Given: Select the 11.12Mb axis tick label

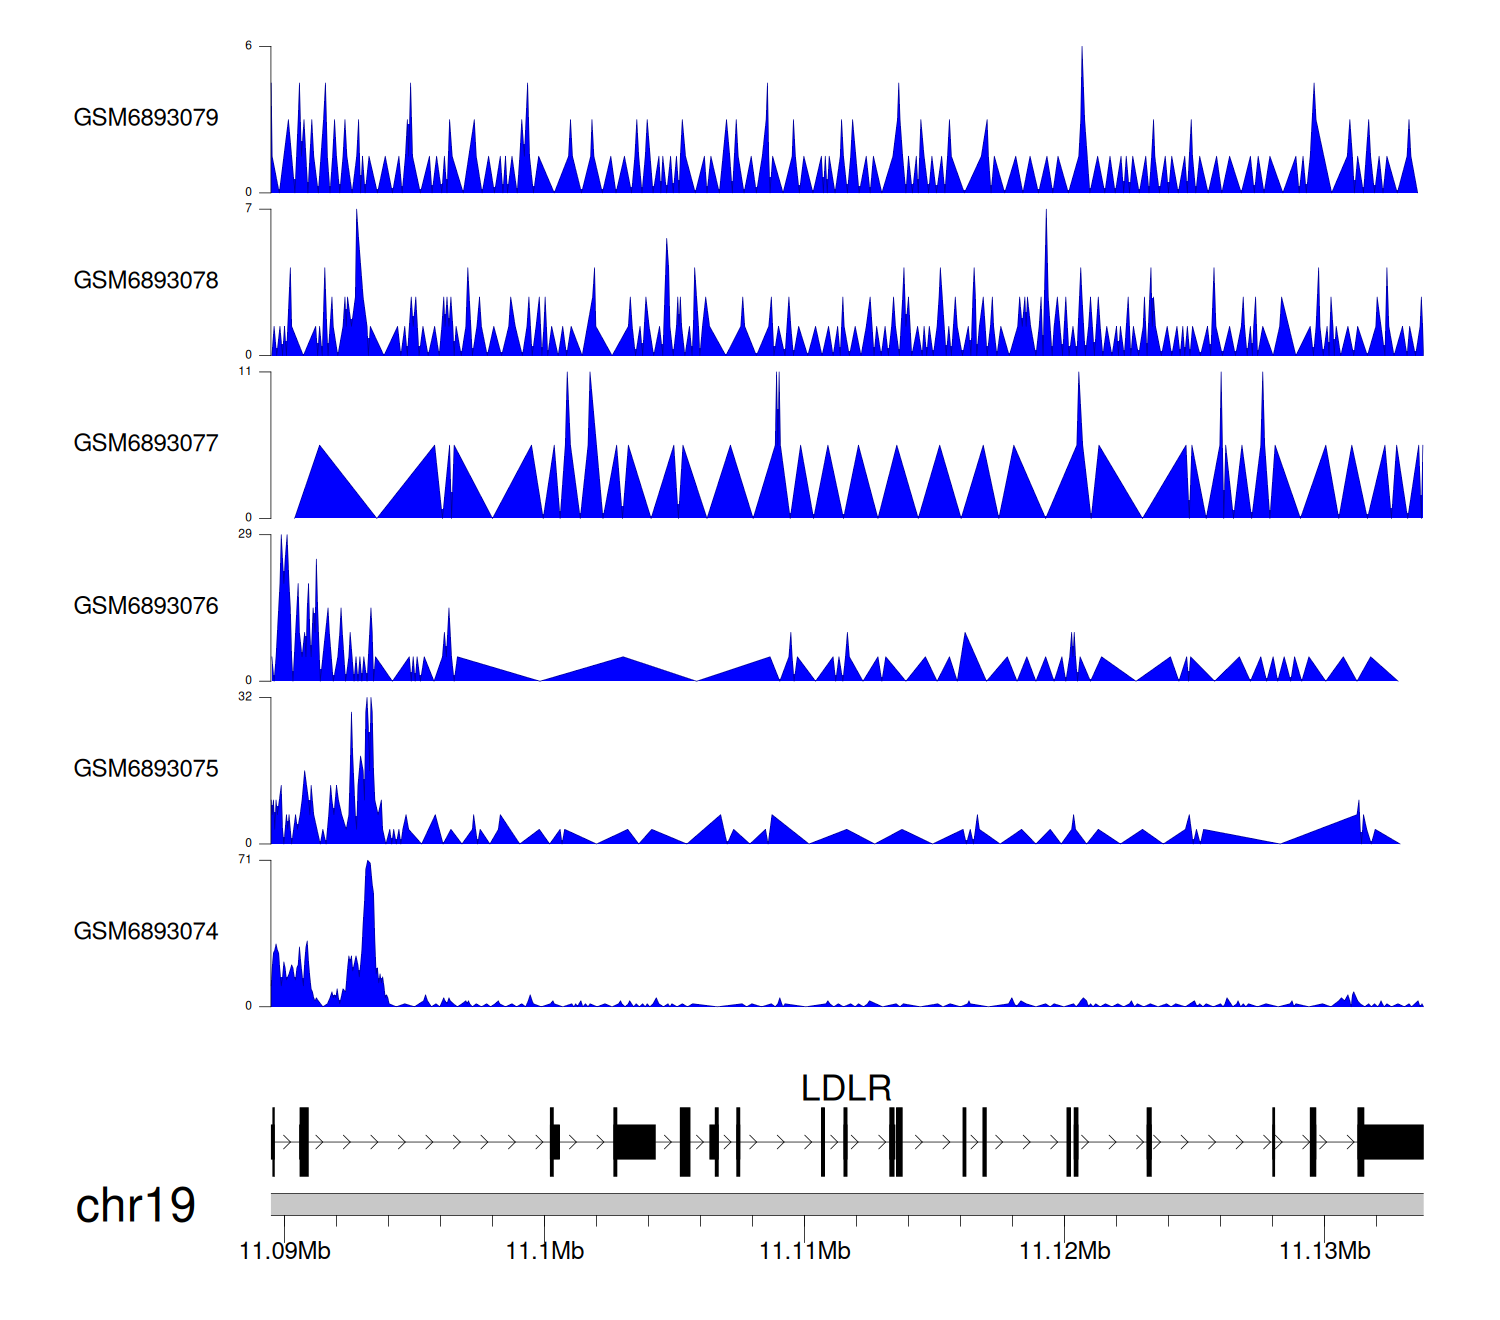Looking at the screenshot, I should tap(1065, 1251).
